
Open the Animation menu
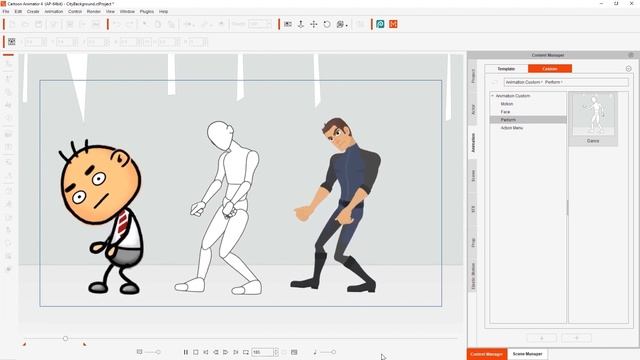point(53,11)
